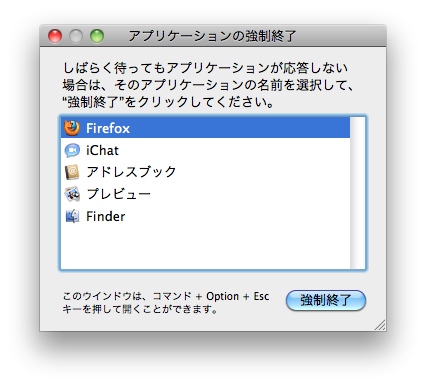Viewport: 426px width, 386px height.
Task: Select the iChat entry text
Action: pos(102,150)
